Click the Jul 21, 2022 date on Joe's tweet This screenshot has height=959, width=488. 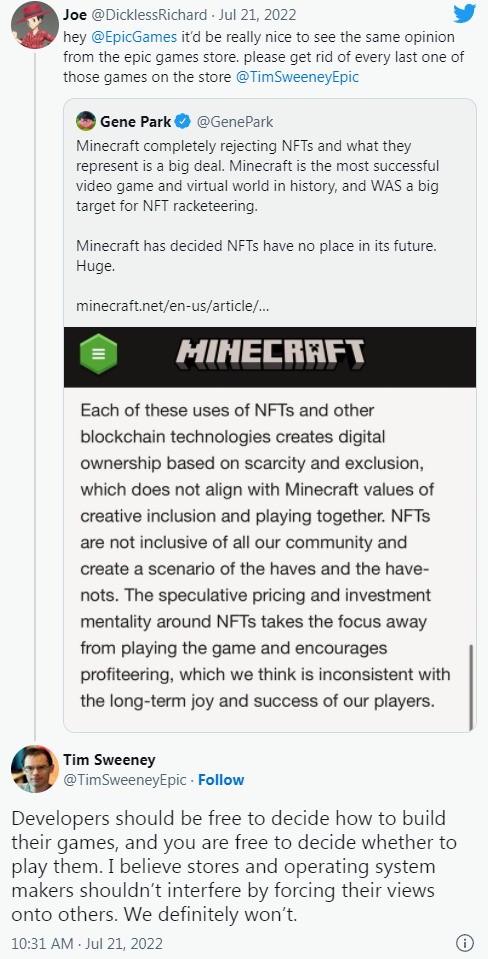click(x=252, y=15)
